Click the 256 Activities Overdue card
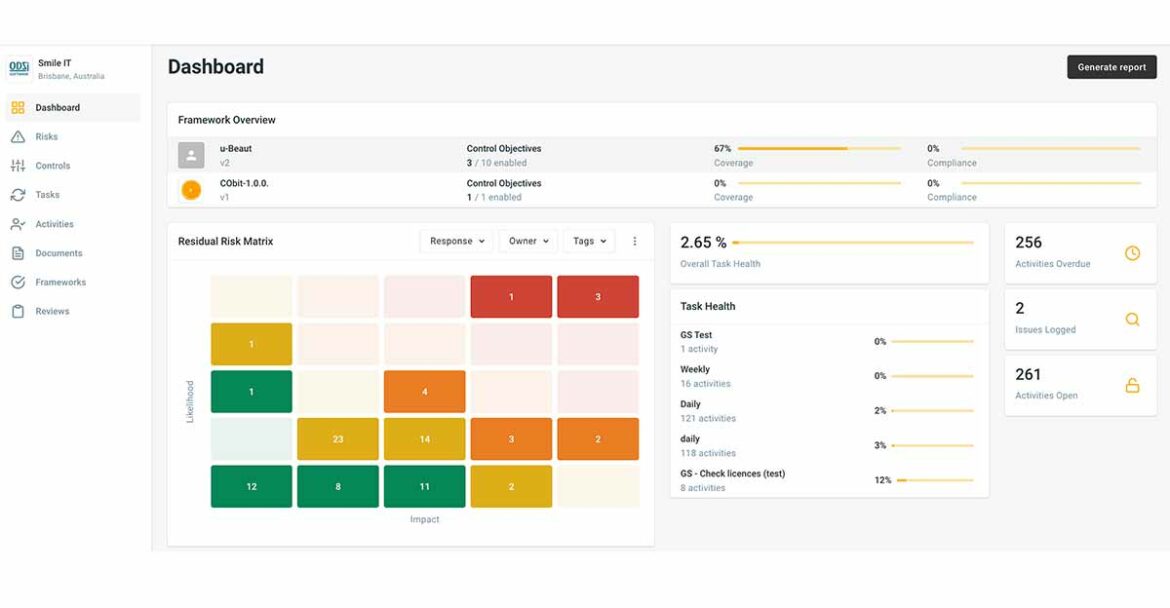 click(1080, 253)
